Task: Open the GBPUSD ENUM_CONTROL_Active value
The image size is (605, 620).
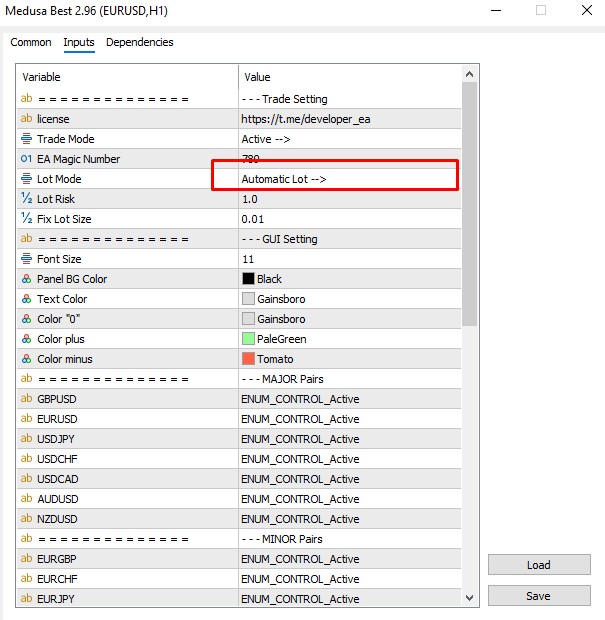Action: tap(350, 399)
